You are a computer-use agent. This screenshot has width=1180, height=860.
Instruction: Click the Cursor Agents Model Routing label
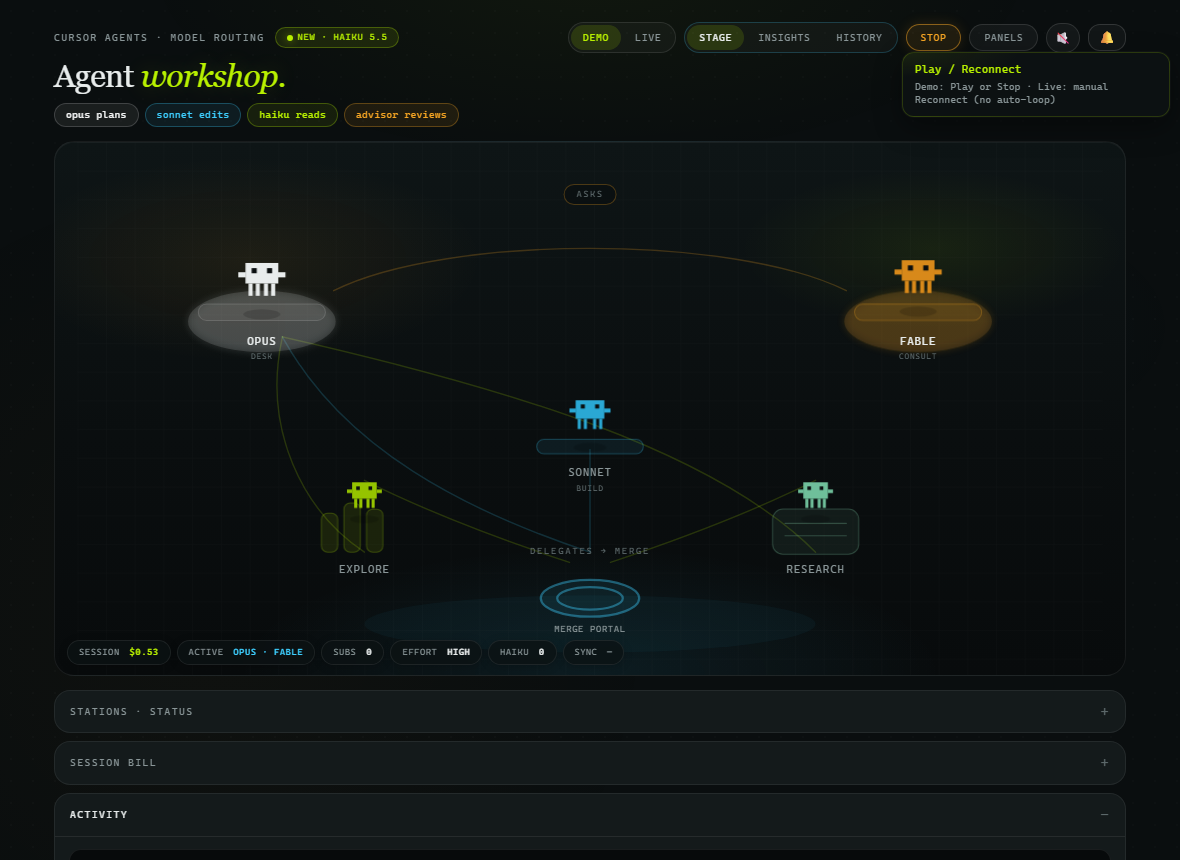click(159, 38)
